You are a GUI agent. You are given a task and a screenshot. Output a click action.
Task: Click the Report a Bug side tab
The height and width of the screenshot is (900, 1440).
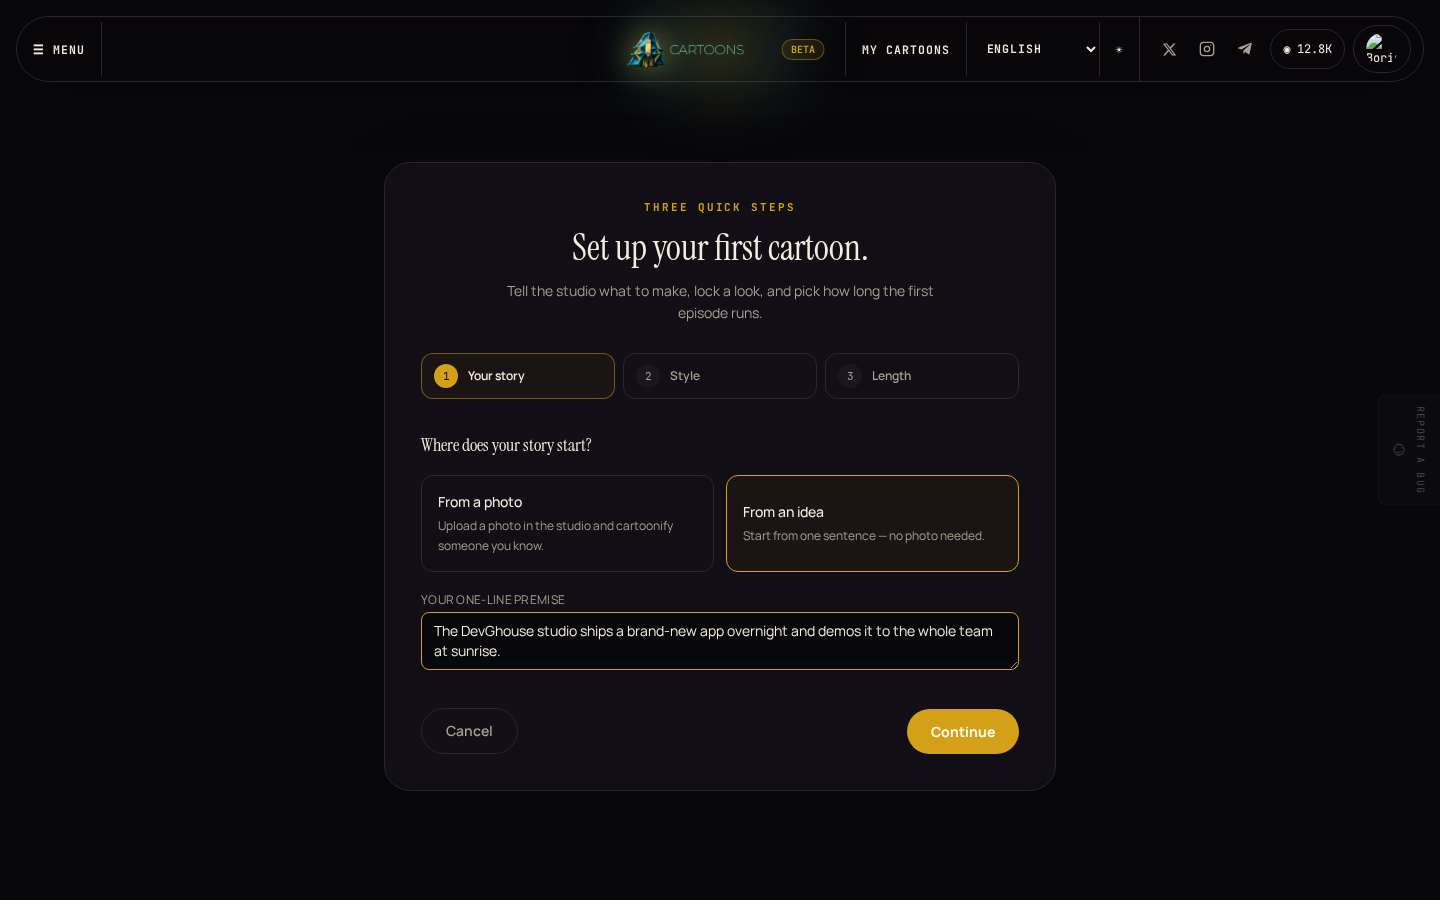point(1408,450)
